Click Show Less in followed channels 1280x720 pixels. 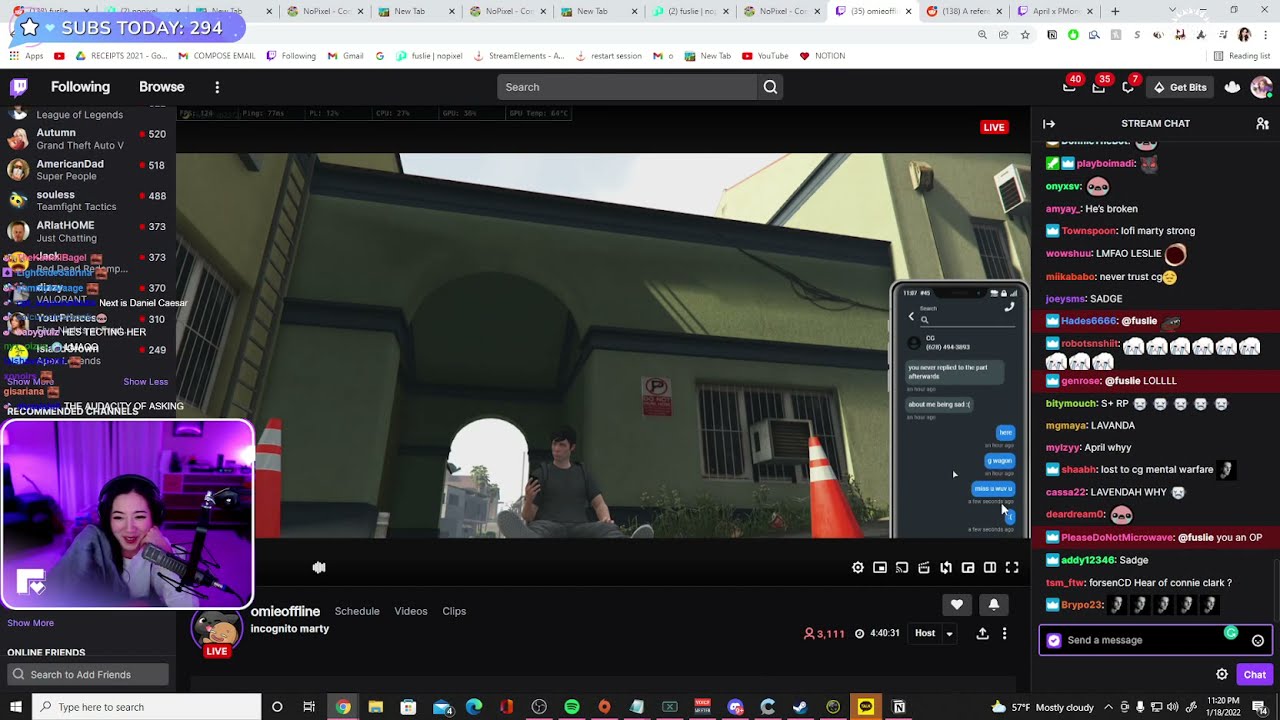click(x=146, y=381)
